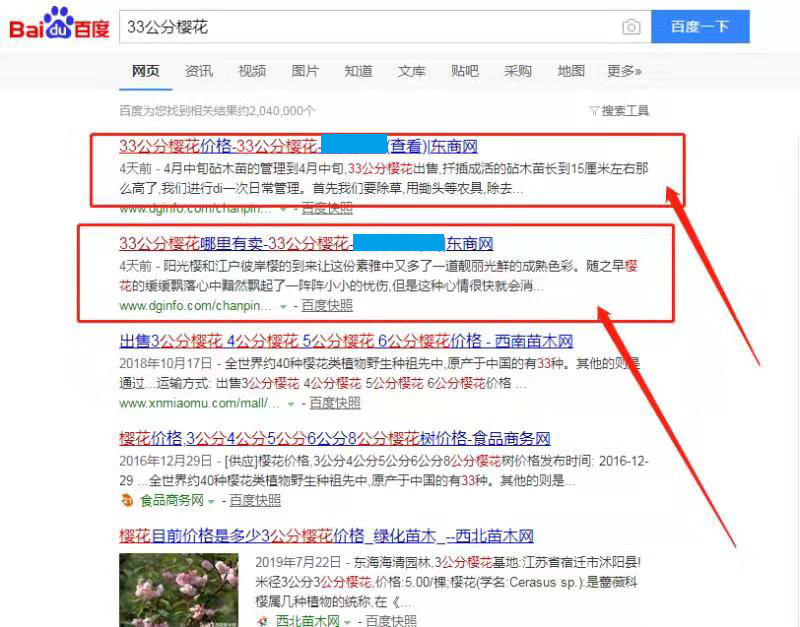This screenshot has width=800, height=627.
Task: Click the 西北苗木网 source favicon
Action: coord(263,621)
